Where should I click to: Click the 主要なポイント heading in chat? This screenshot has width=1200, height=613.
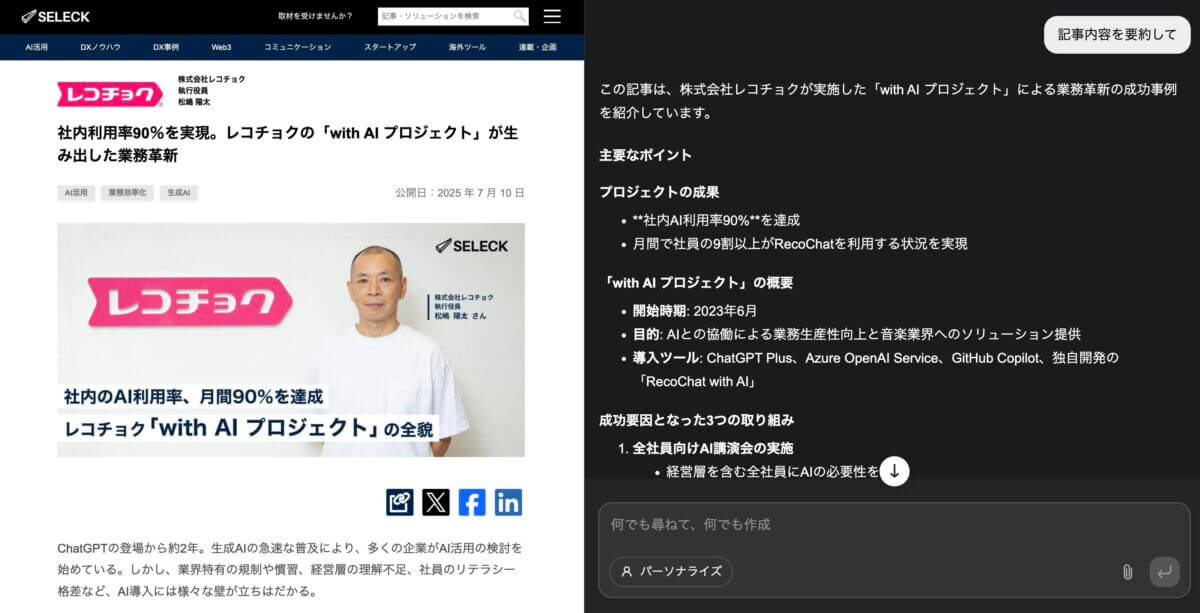pos(645,155)
